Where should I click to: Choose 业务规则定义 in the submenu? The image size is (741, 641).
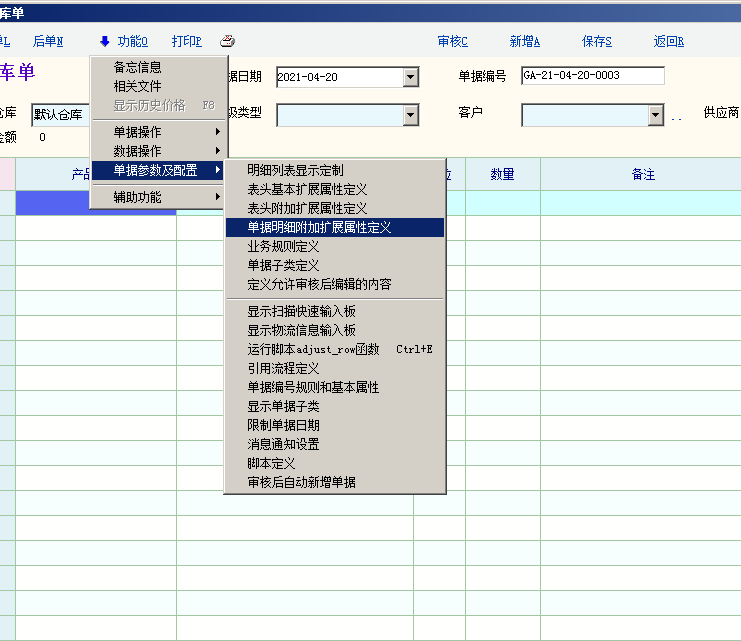click(283, 247)
